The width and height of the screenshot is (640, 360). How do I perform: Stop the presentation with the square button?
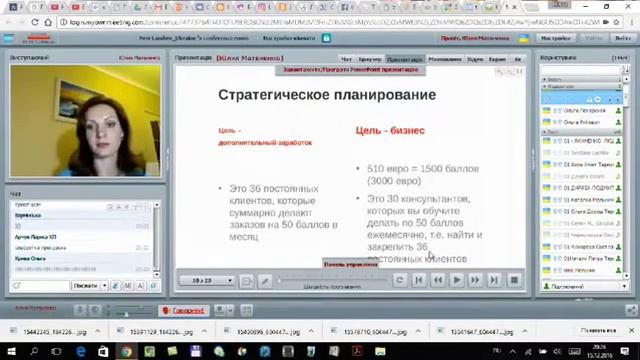[x=514, y=280]
